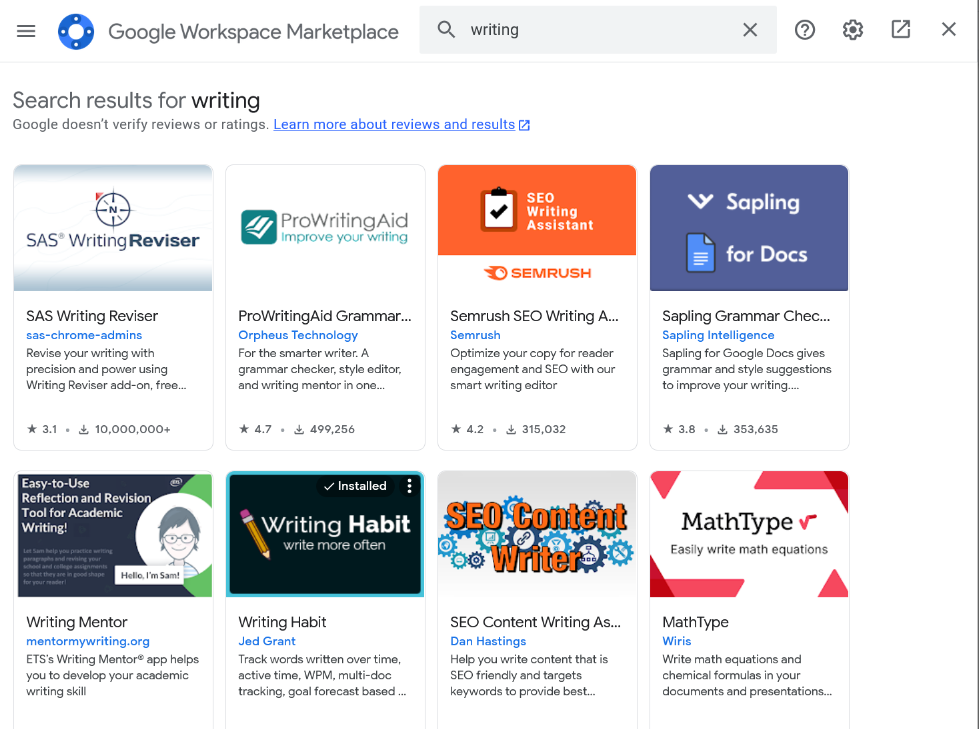The image size is (979, 729).
Task: Select the 'Sapling Grammar Chec...' title
Action: [746, 316]
